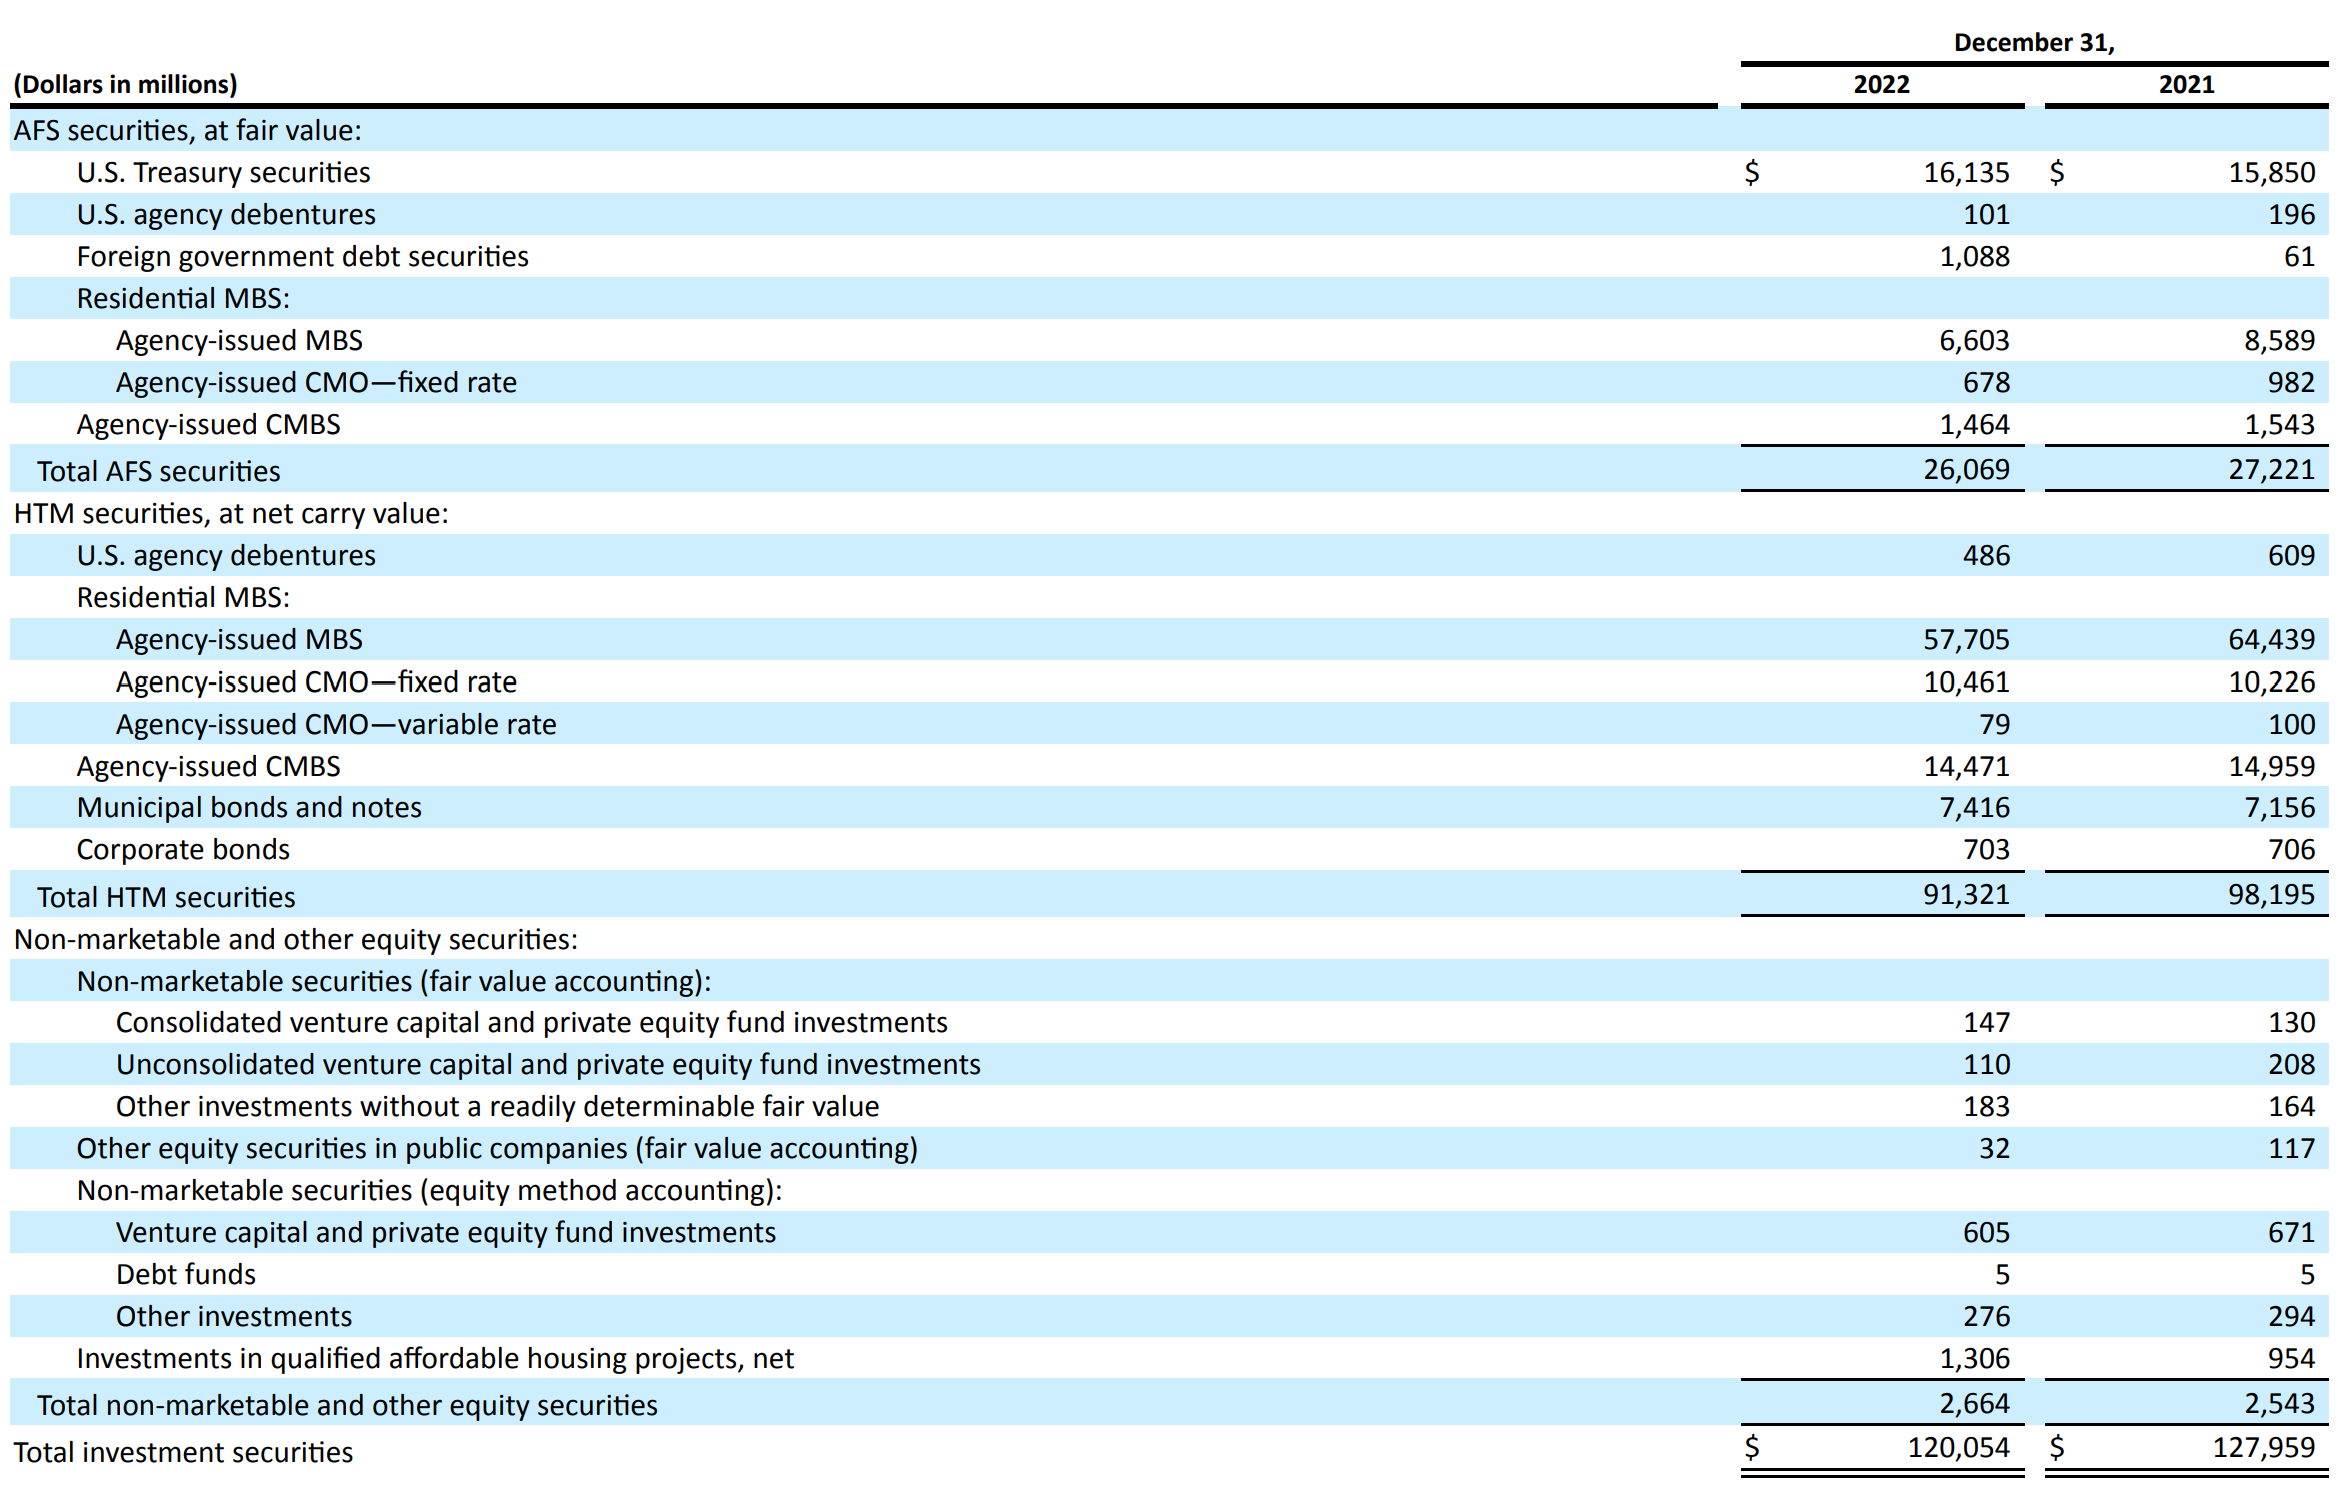Click Total non-marketable securities 2021 value 2,543
Image resolution: width=2351 pixels, height=1489 pixels.
coord(2278,1404)
